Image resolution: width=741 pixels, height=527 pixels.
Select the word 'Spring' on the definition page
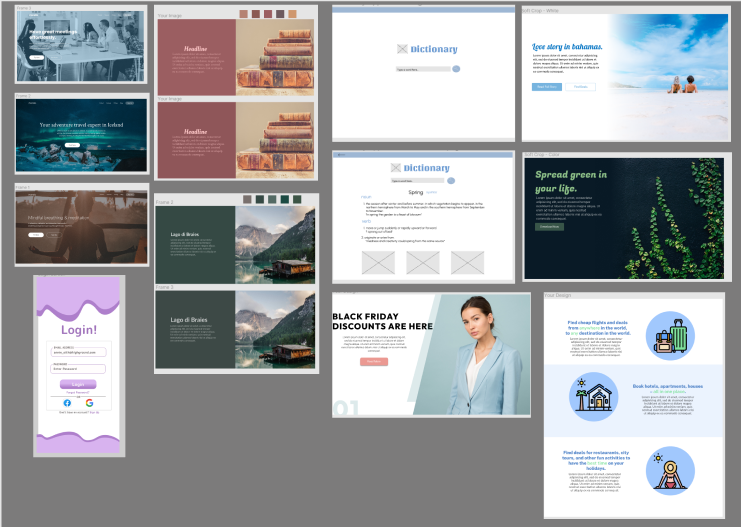point(416,192)
